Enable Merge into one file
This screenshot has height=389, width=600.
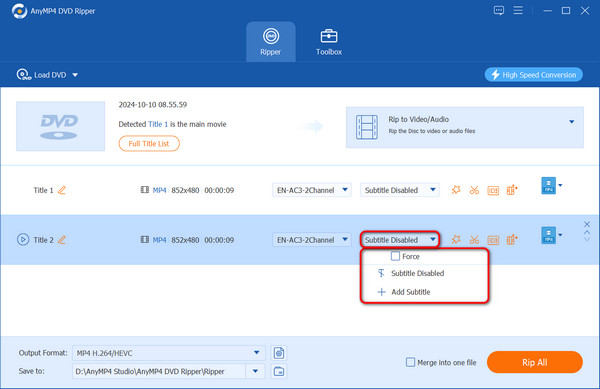410,362
